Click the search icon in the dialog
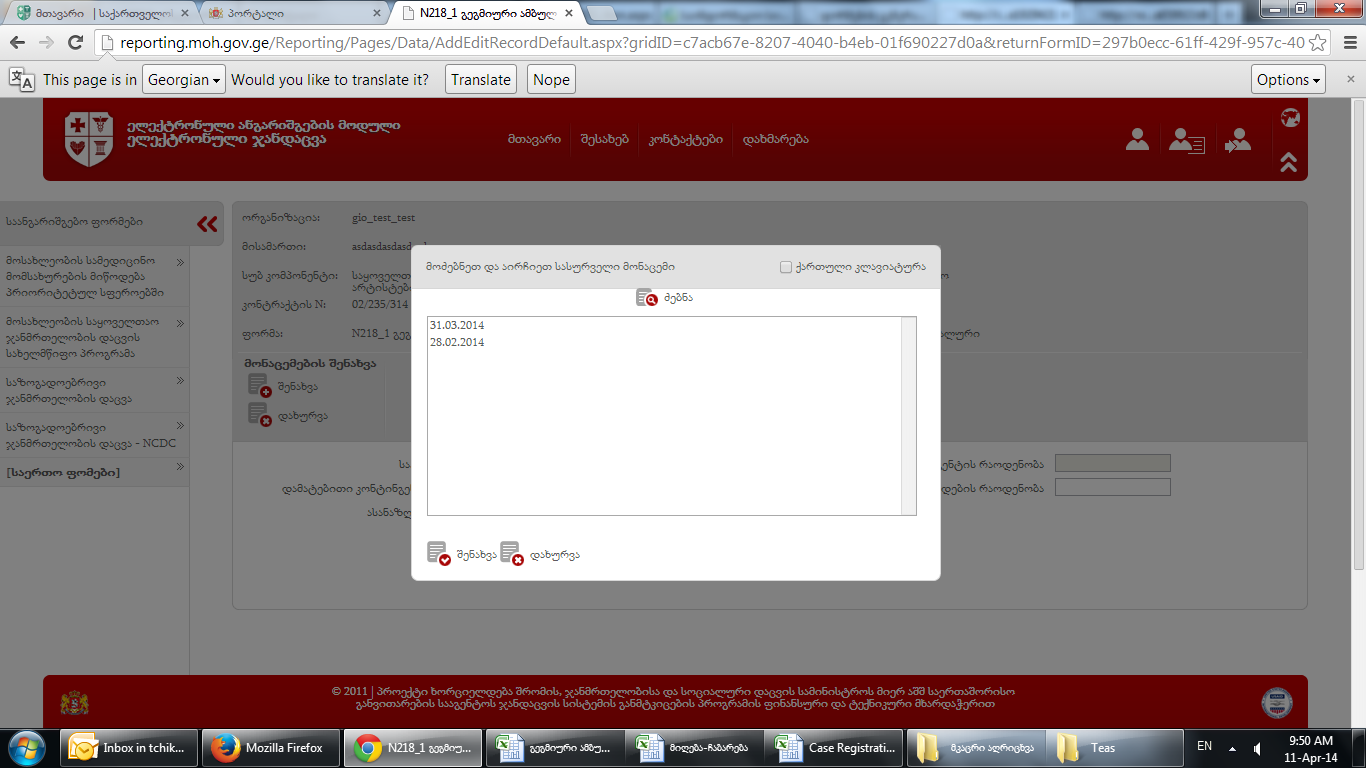Image resolution: width=1366 pixels, height=768 pixels. pos(646,298)
